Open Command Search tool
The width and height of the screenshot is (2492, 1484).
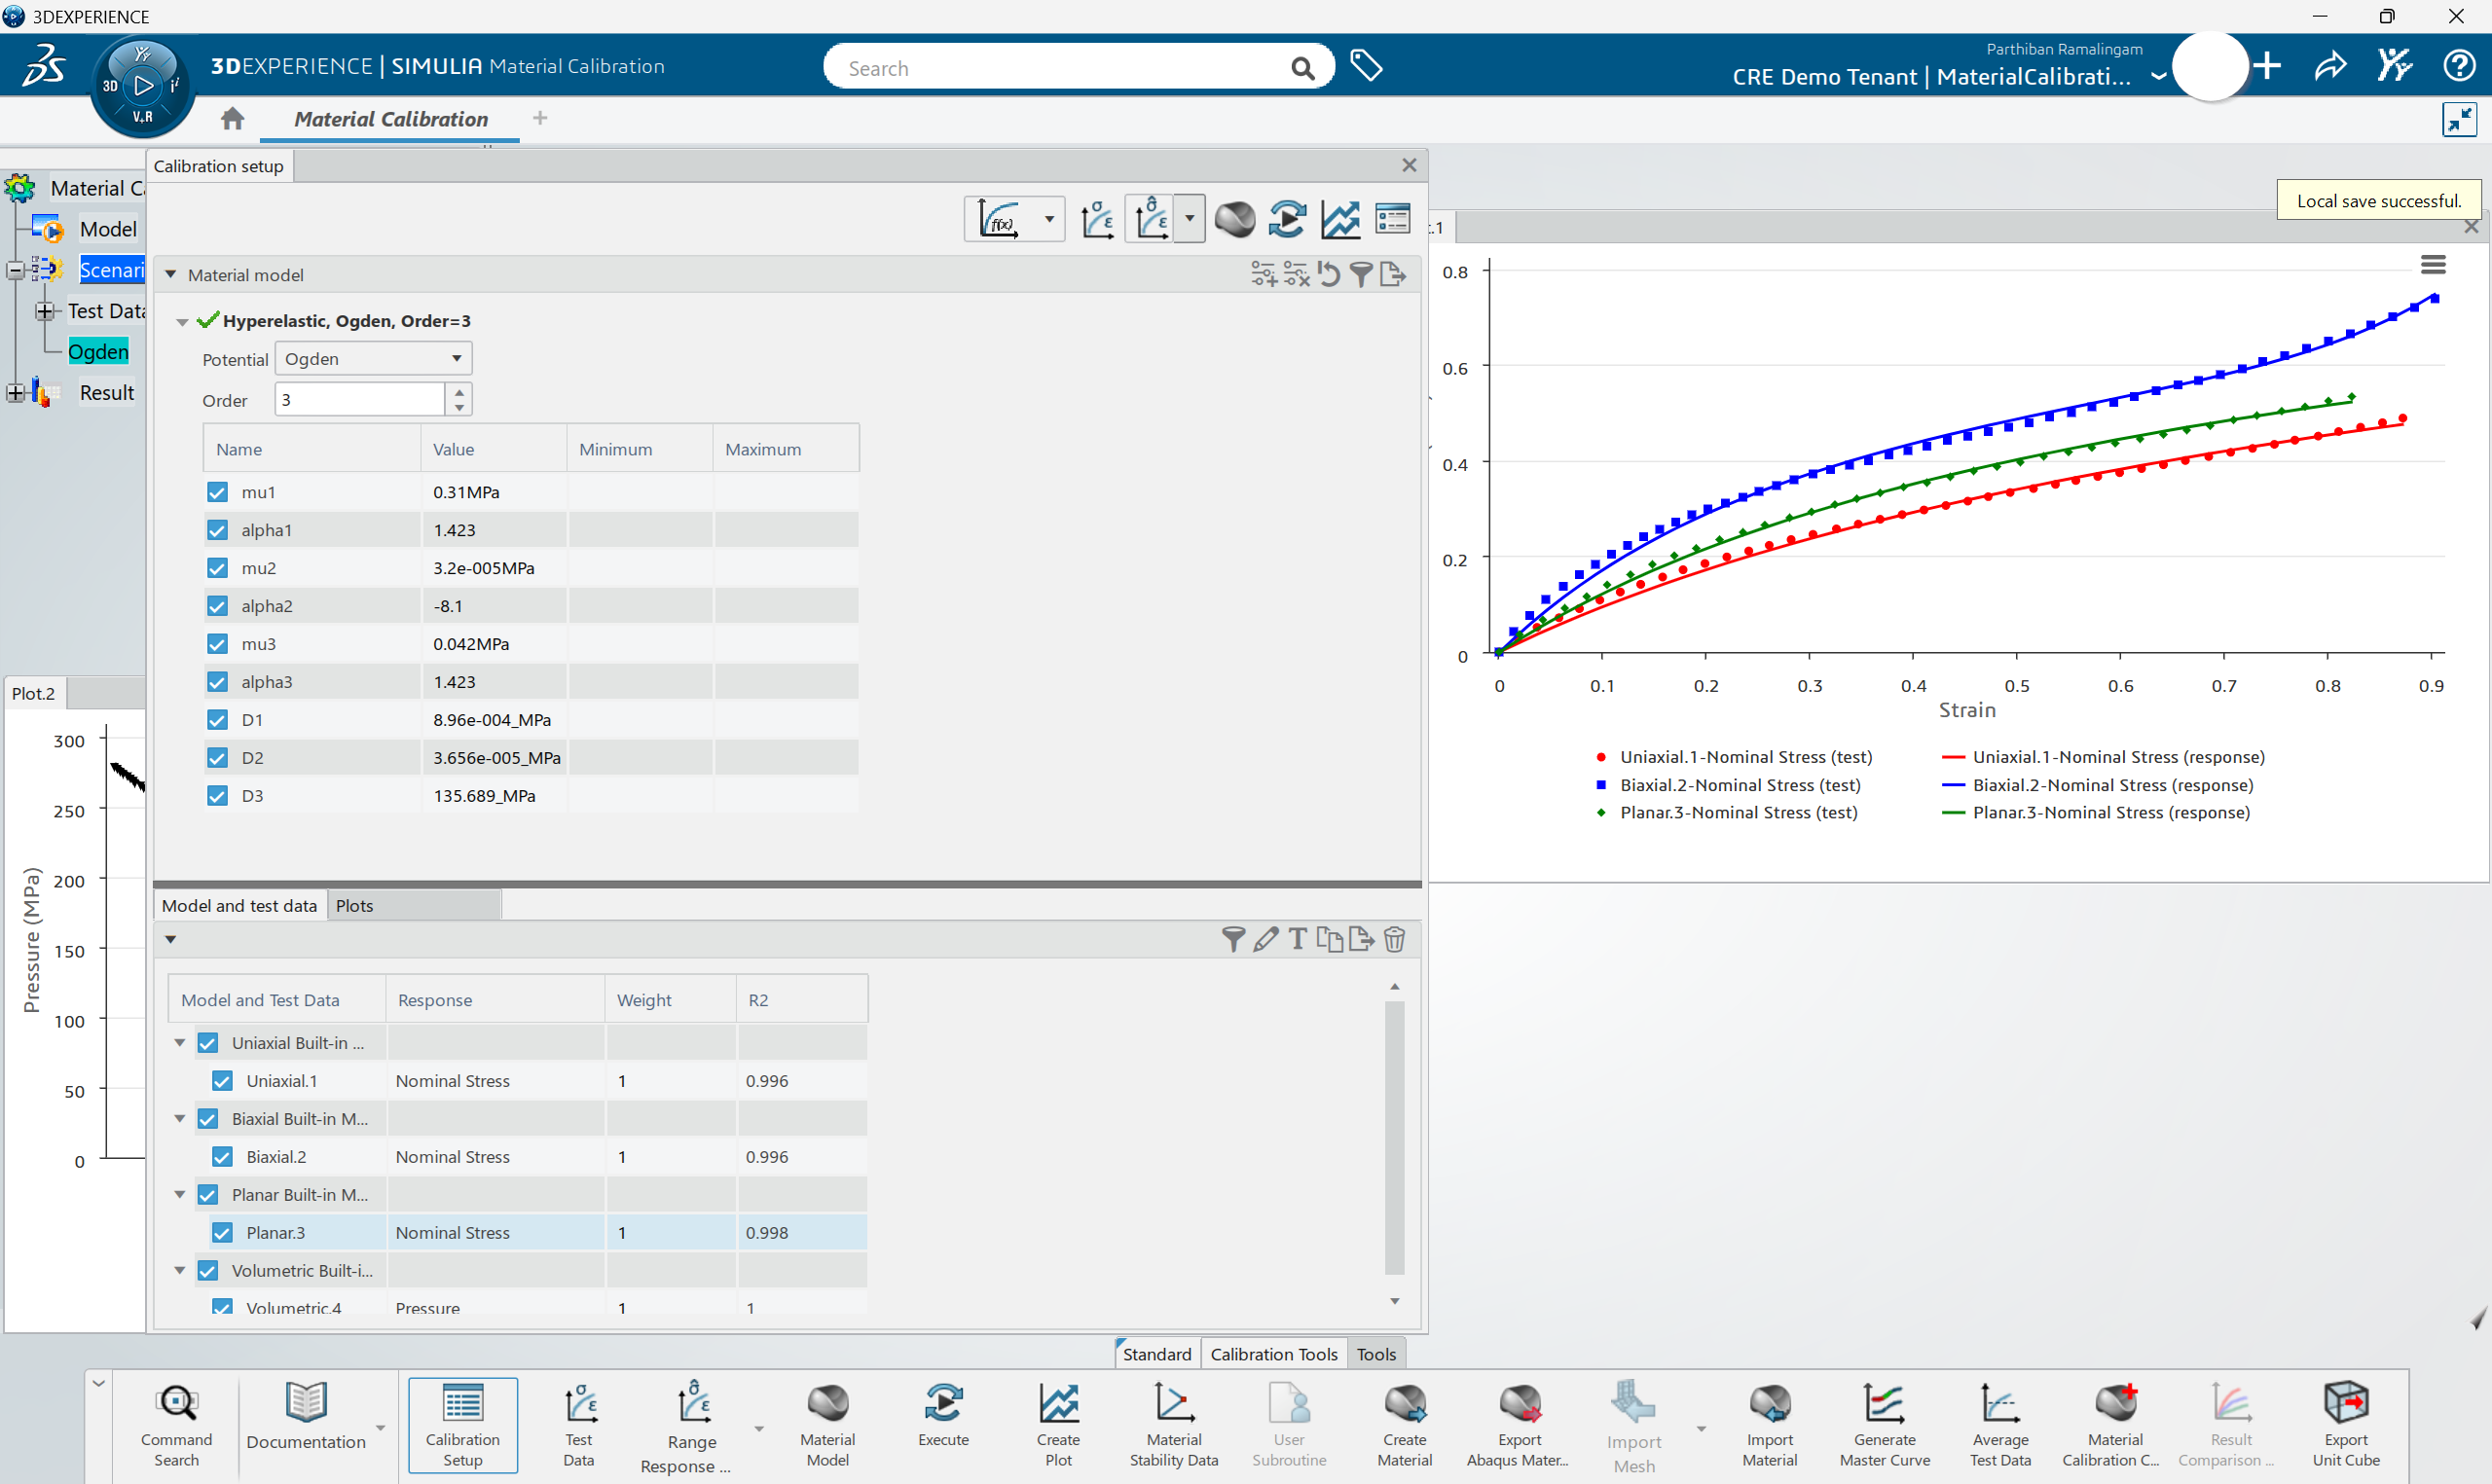tap(176, 1423)
